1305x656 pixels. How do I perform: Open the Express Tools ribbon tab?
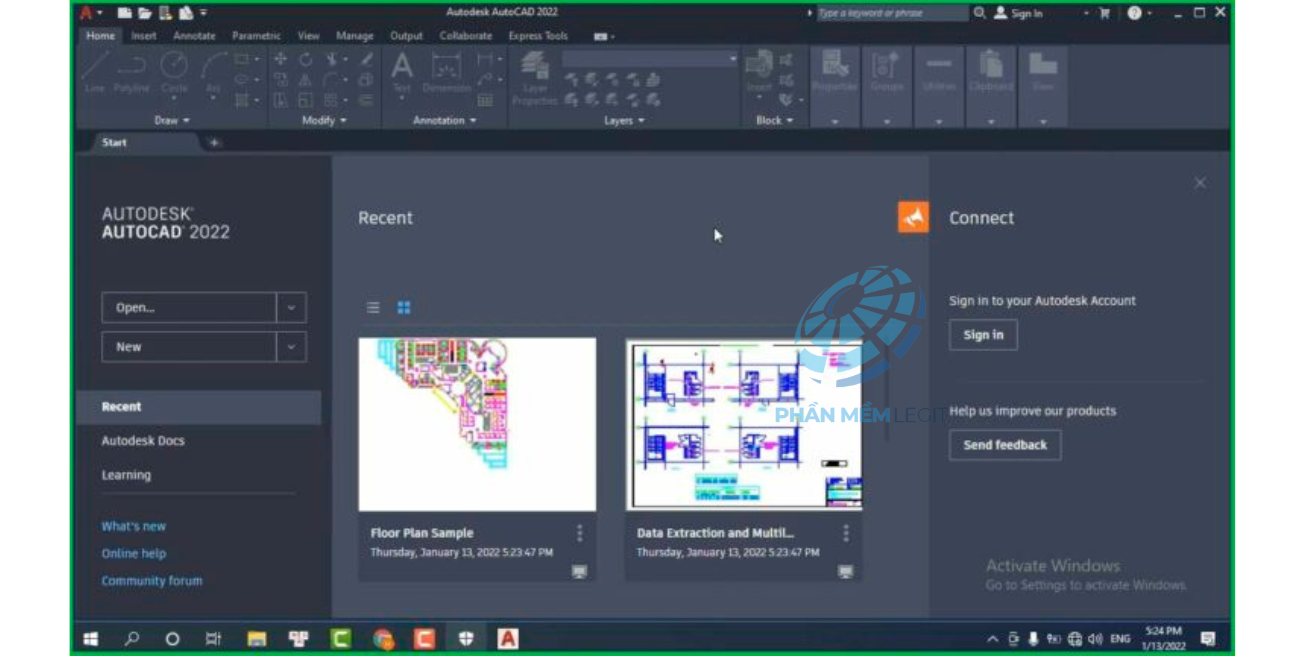(x=538, y=36)
